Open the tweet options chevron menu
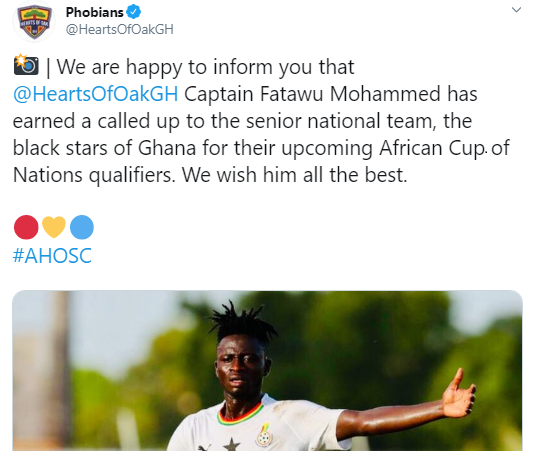Image resolution: width=537 pixels, height=451 pixels. 516,10
